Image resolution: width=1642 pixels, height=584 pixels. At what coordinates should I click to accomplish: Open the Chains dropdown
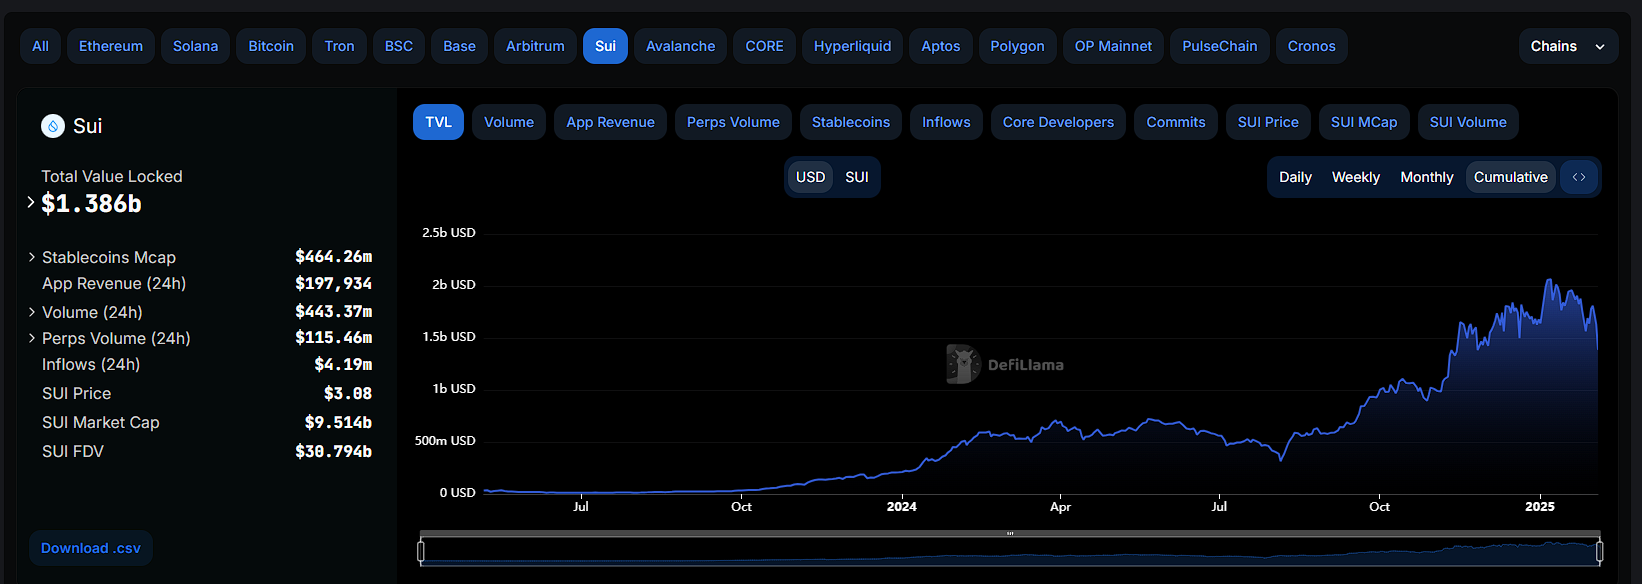(x=1568, y=46)
